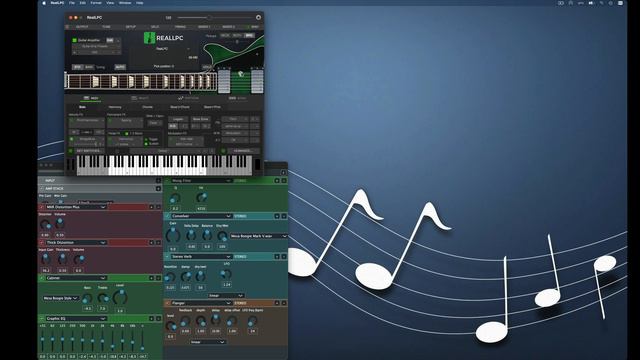Enable the Toggle option checkbox
This screenshot has width=640, height=360.
pos(146,139)
